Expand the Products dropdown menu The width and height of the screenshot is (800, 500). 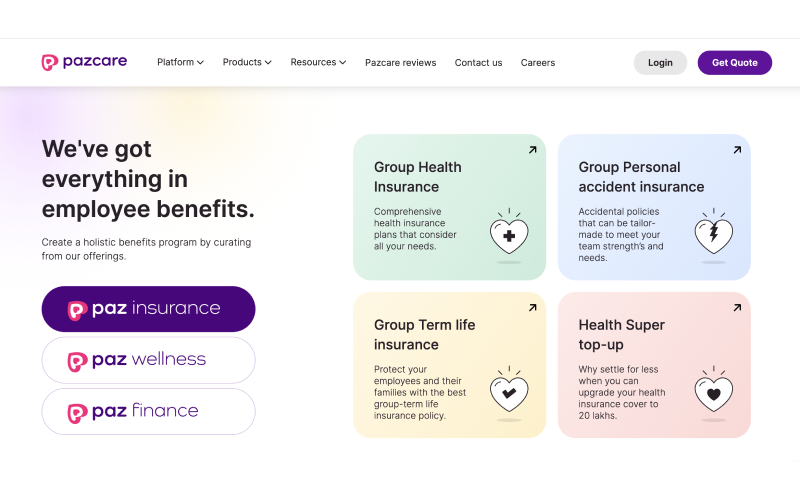(x=247, y=62)
